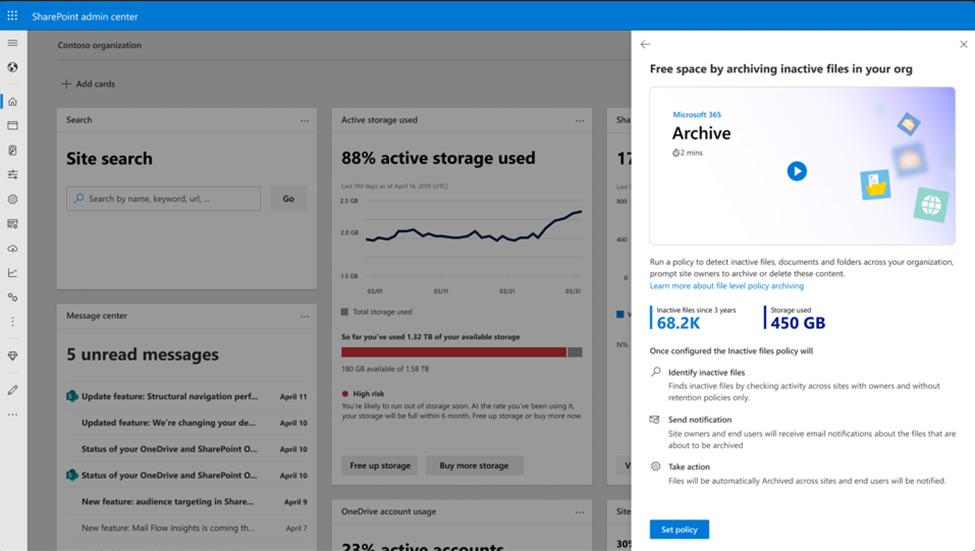The image size is (975, 551).
Task: Open the app launcher waffle icon
Action: pyautogui.click(x=12, y=16)
